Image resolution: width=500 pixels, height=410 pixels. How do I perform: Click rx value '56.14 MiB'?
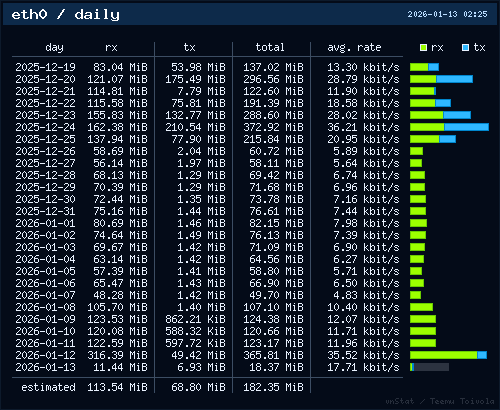click(120, 163)
